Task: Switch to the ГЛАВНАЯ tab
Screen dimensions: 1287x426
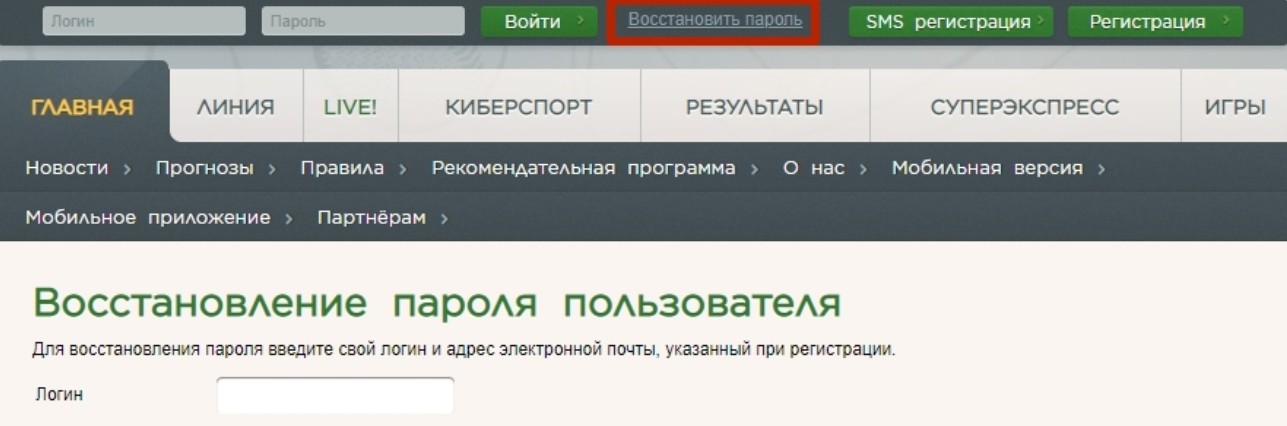Action: click(83, 108)
